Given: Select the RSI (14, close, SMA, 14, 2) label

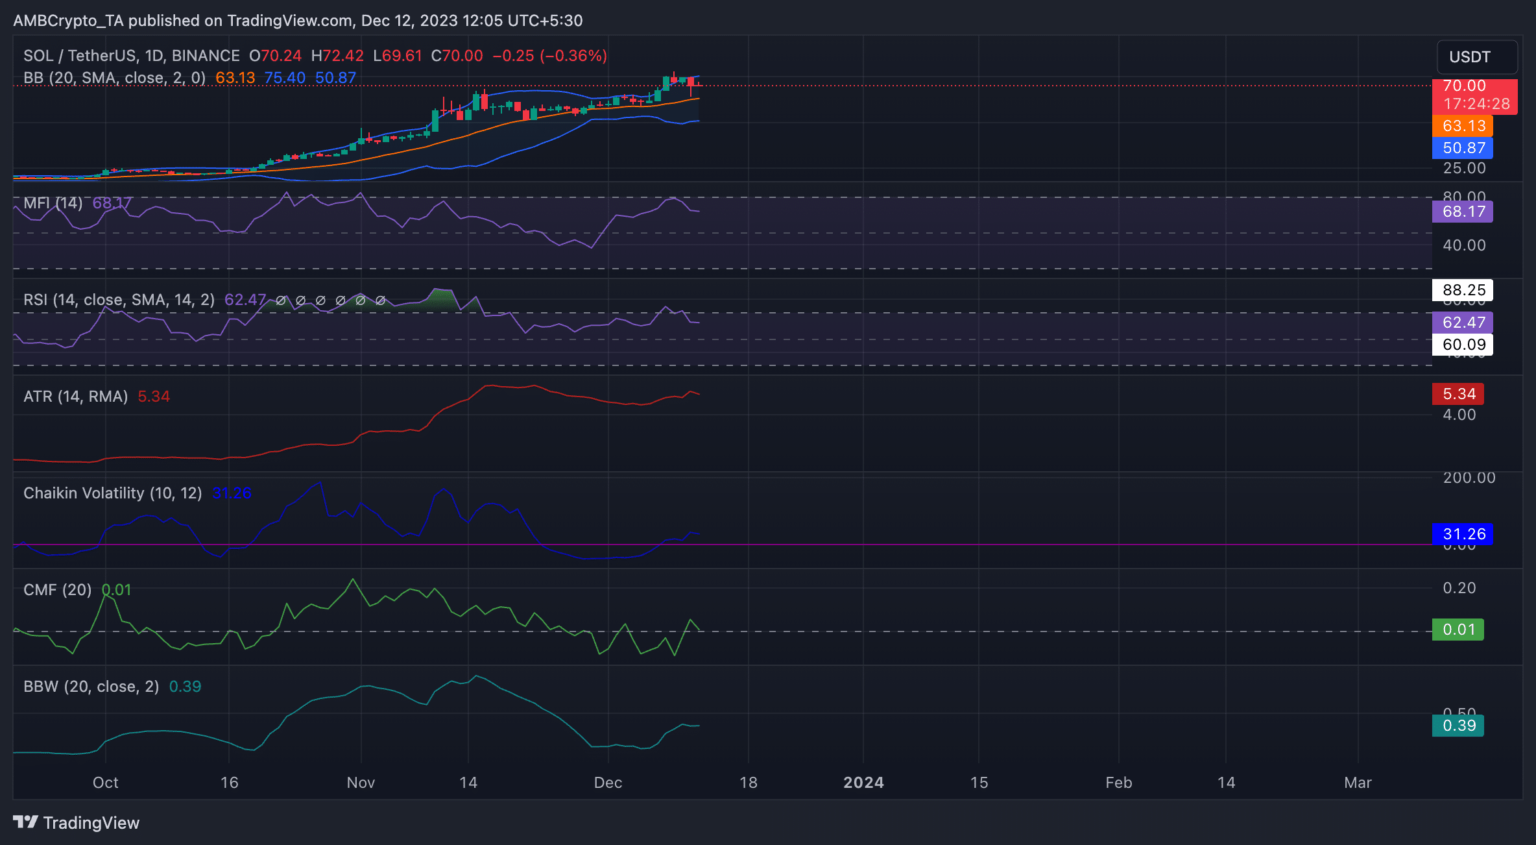Looking at the screenshot, I should point(119,300).
